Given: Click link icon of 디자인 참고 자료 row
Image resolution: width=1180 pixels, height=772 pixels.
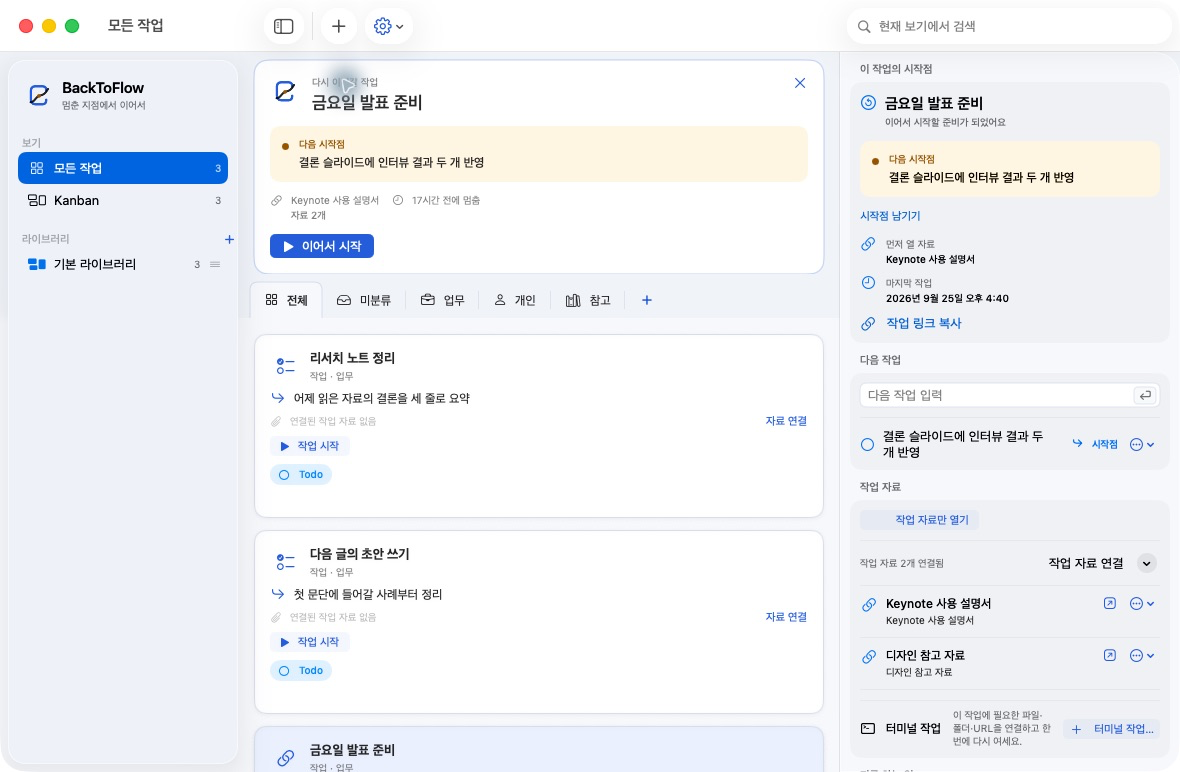Looking at the screenshot, I should [868, 656].
